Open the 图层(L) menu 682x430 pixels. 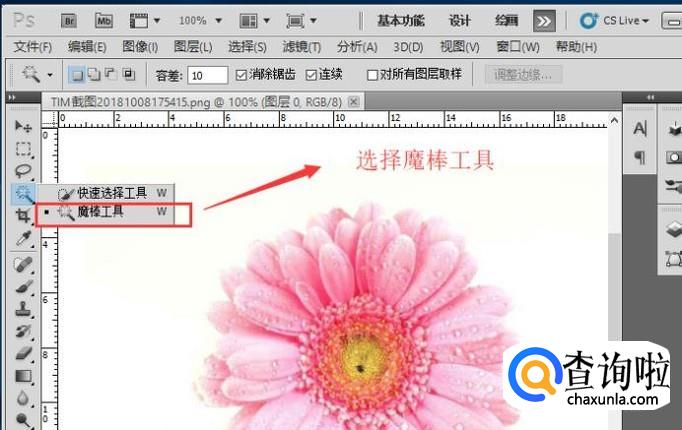pyautogui.click(x=193, y=47)
